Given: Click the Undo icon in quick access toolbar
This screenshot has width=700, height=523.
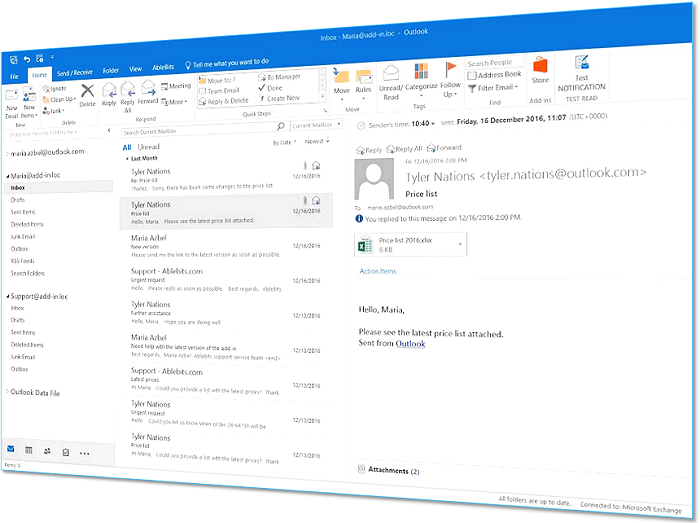Looking at the screenshot, I should pos(27,59).
